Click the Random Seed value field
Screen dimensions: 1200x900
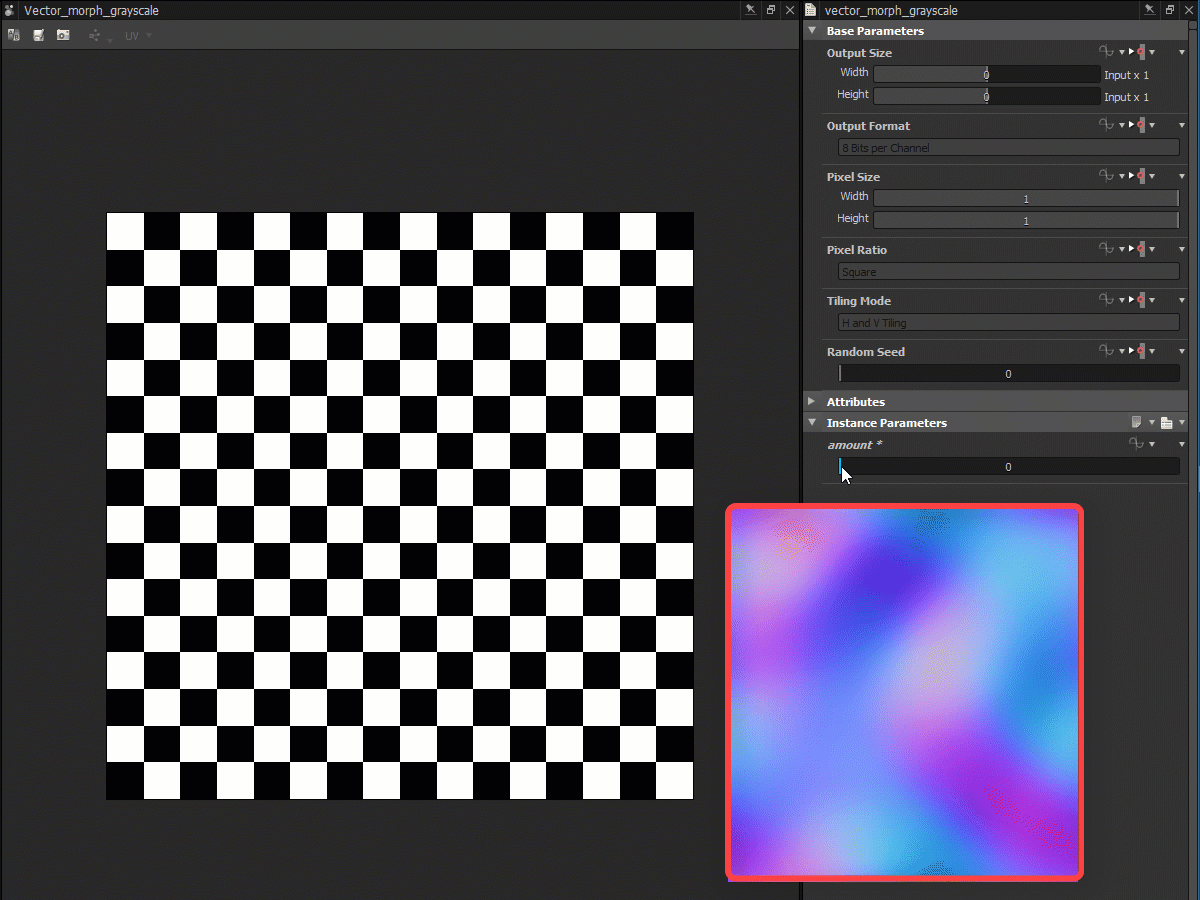pos(1008,374)
